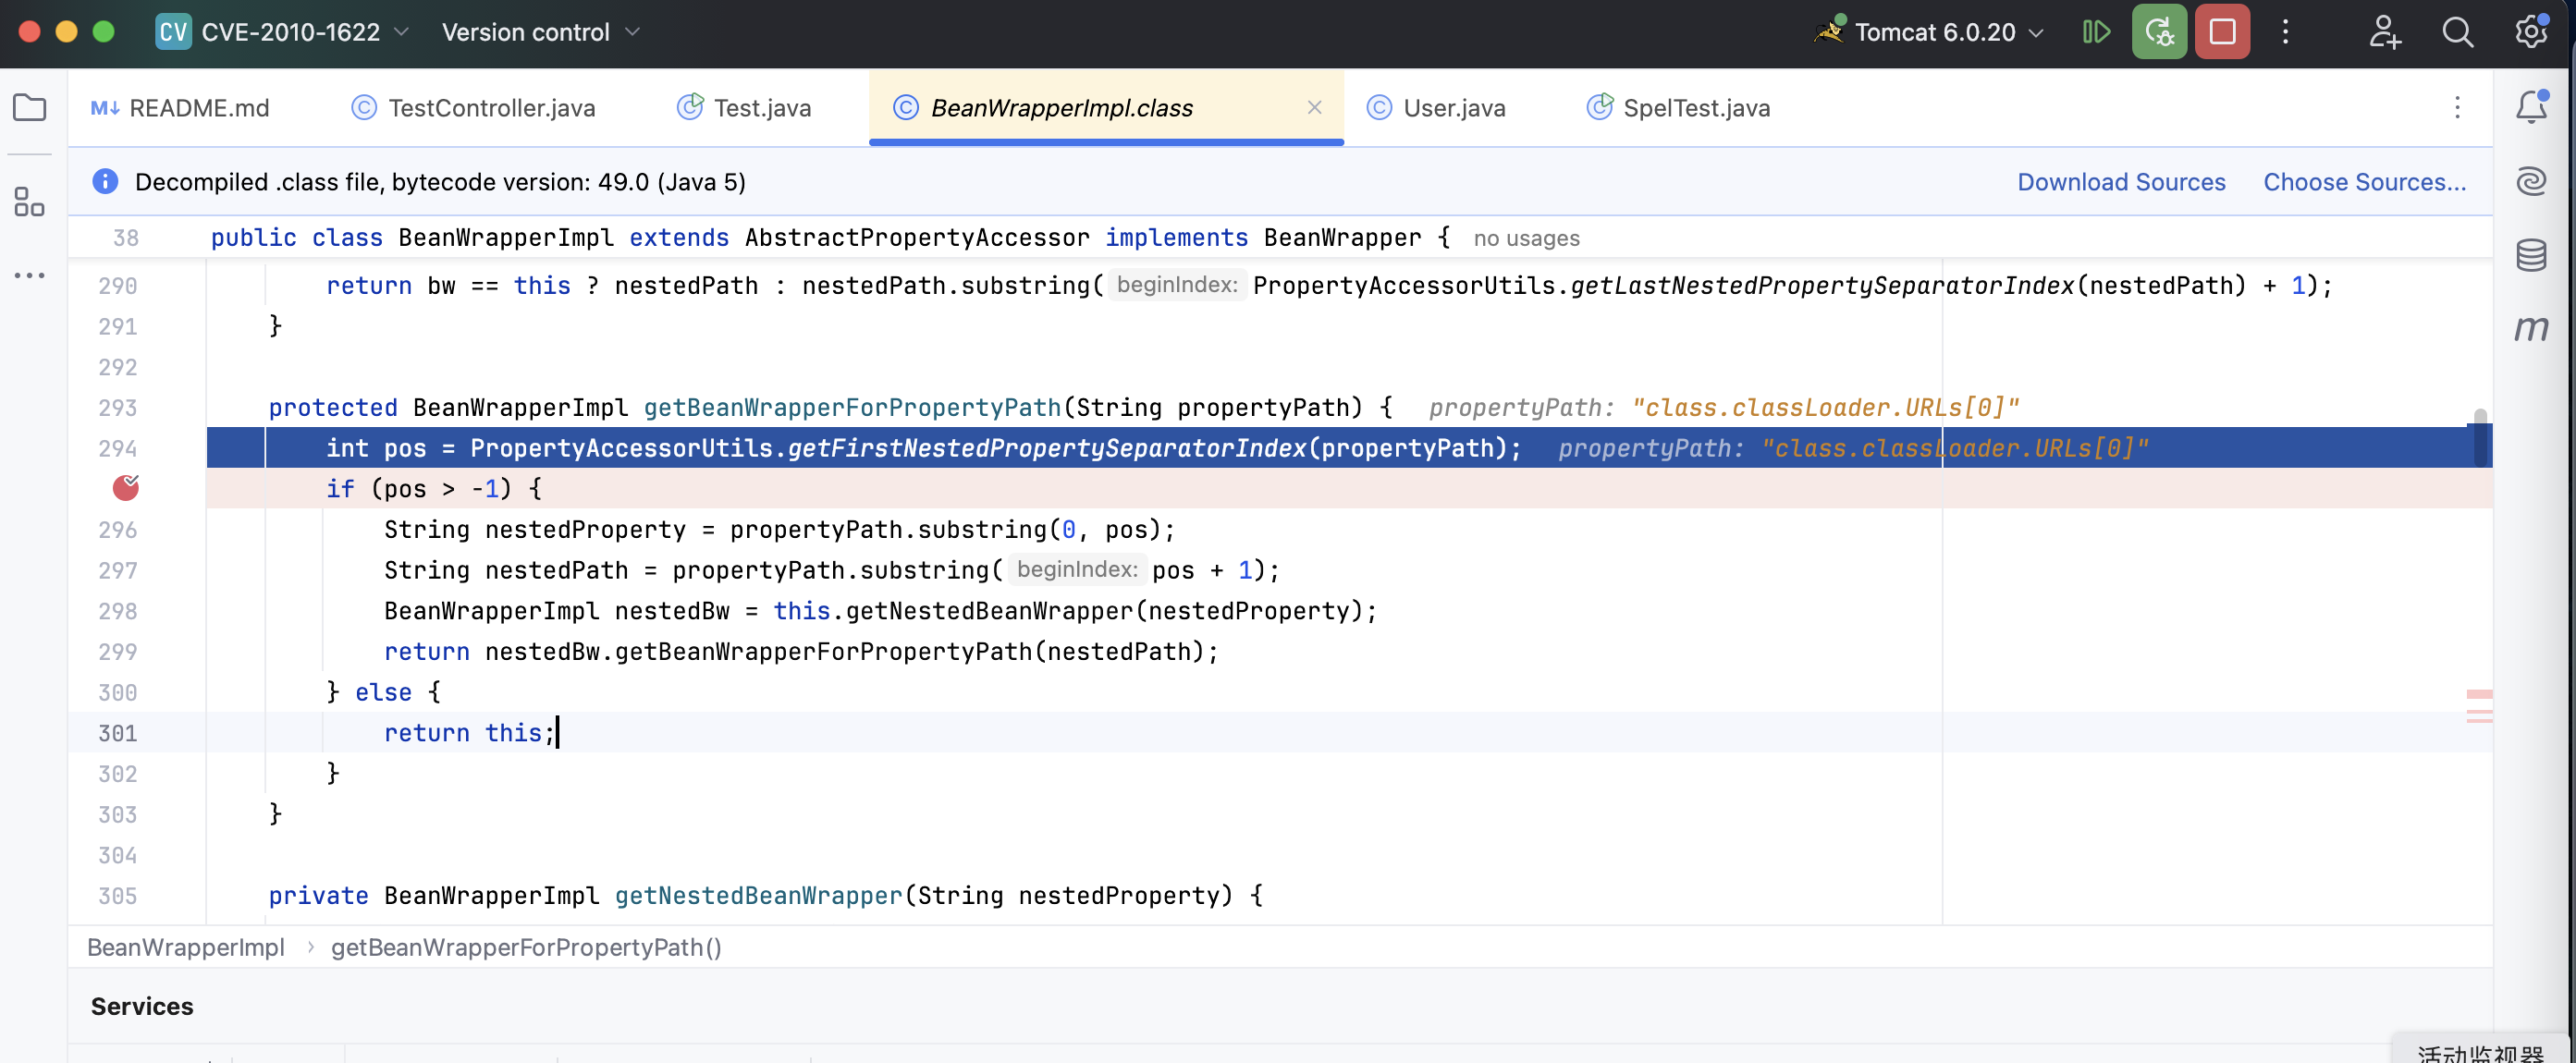Click the Rerun Debug green button
Viewport: 2576px width, 1063px height.
[2159, 32]
